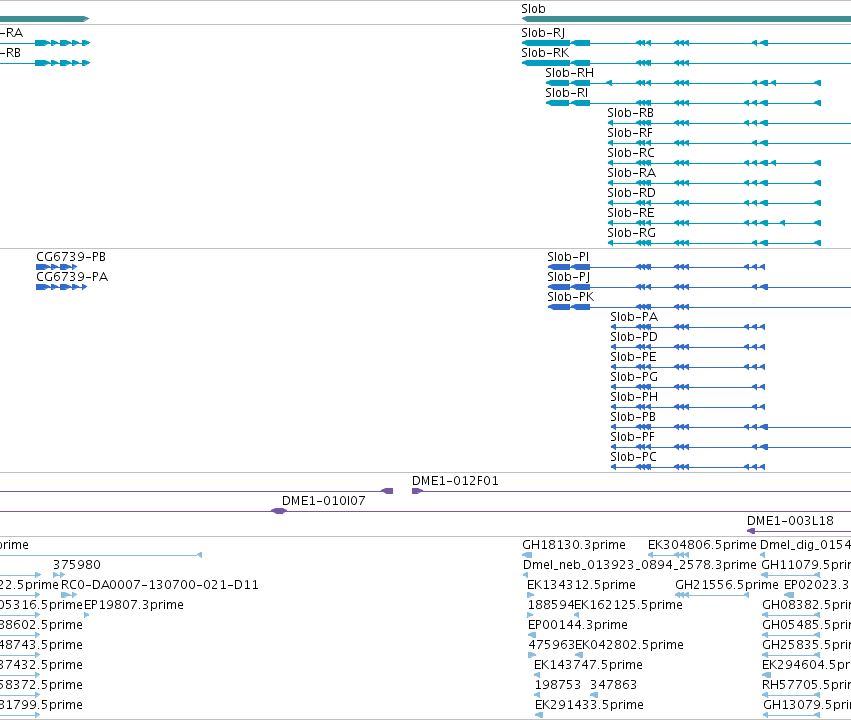
Task: Select the Slob-RF transcript label
Action: point(630,133)
